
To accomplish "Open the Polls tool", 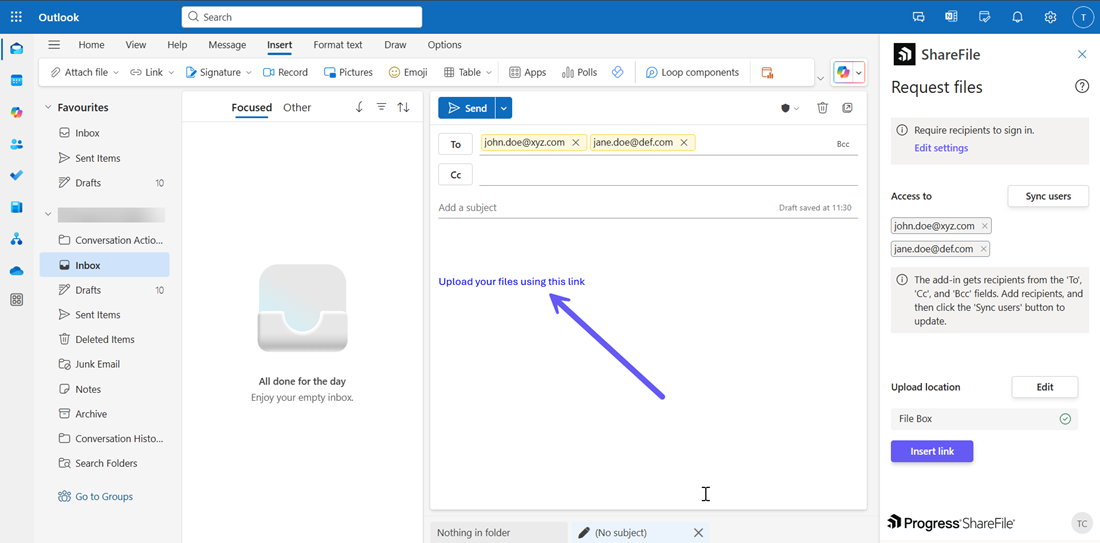I will (579, 72).
